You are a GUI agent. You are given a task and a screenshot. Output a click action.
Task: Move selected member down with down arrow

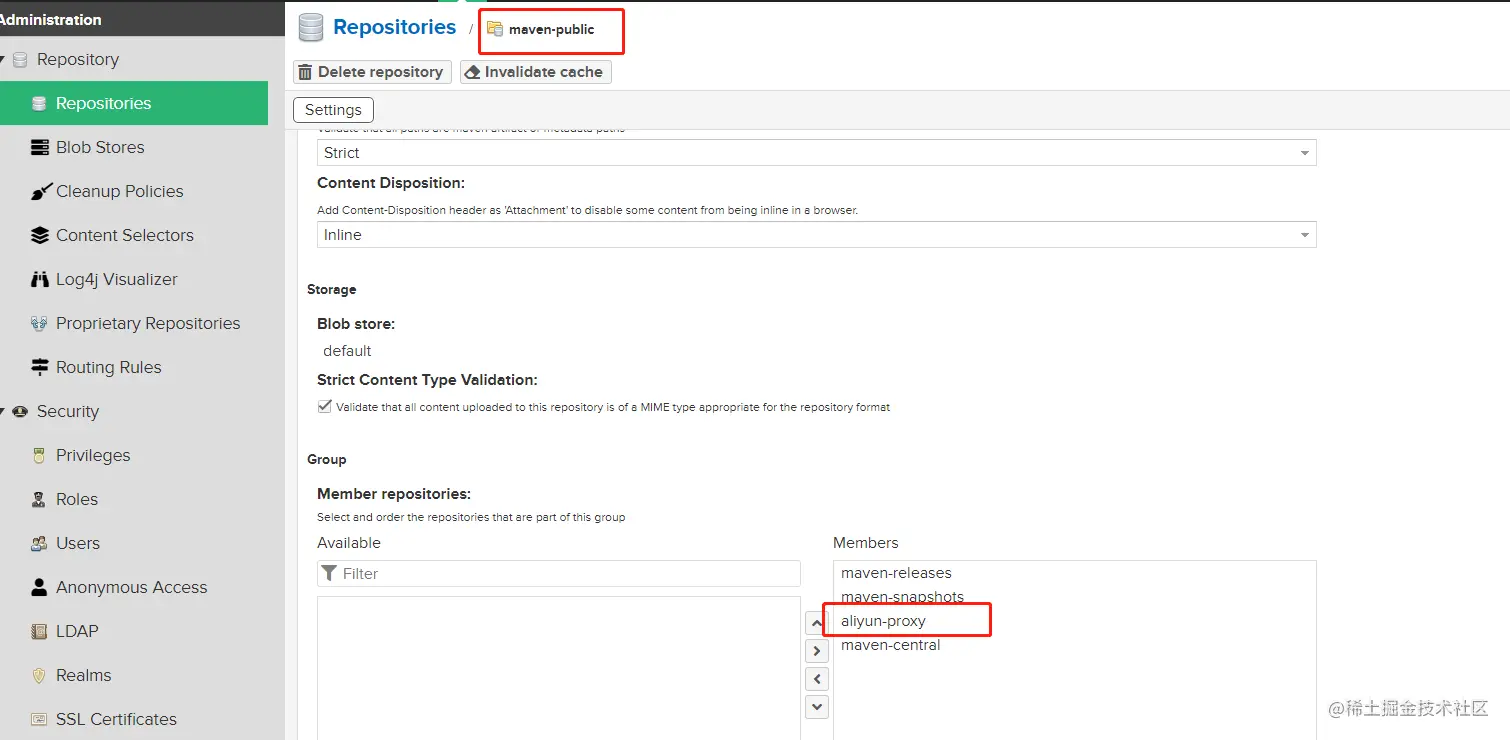click(817, 707)
